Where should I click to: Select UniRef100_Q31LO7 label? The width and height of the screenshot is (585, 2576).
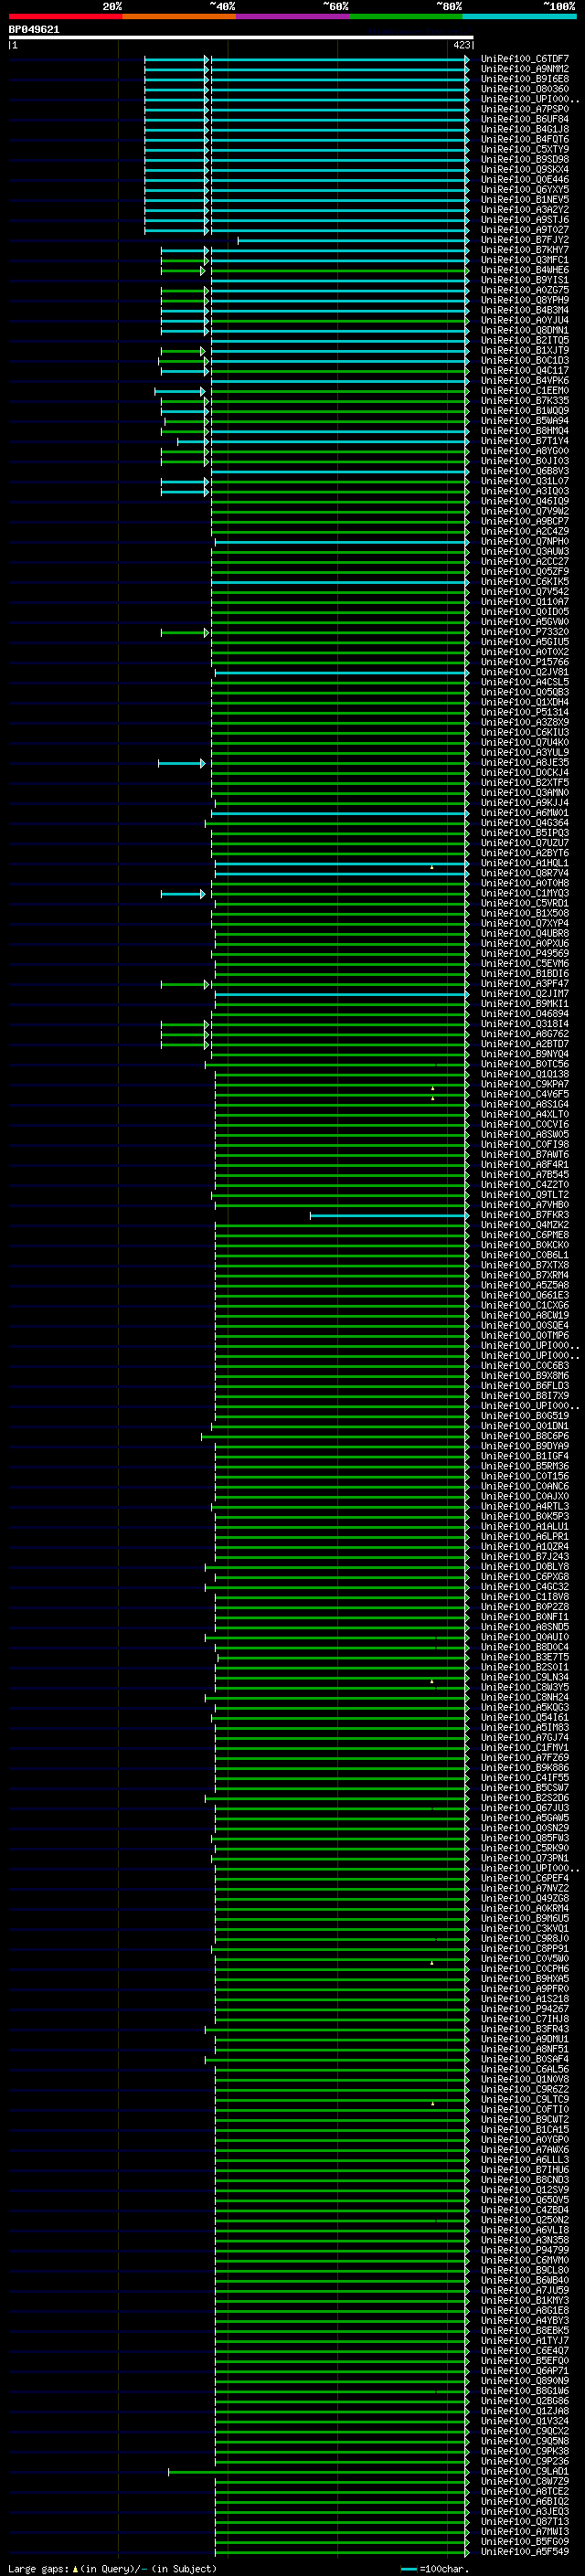(524, 481)
